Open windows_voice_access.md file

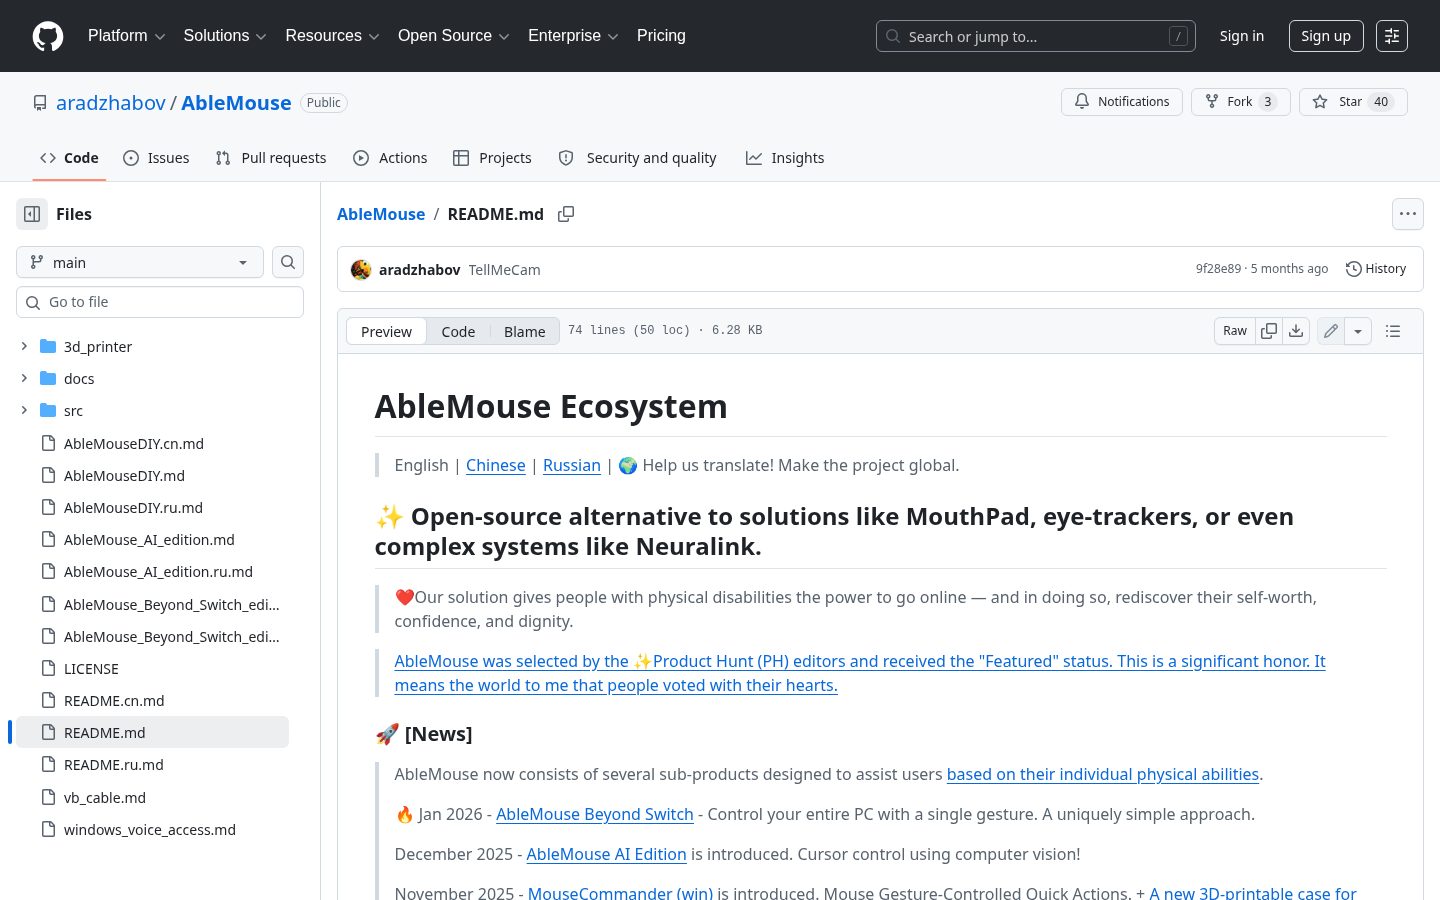tap(150, 830)
